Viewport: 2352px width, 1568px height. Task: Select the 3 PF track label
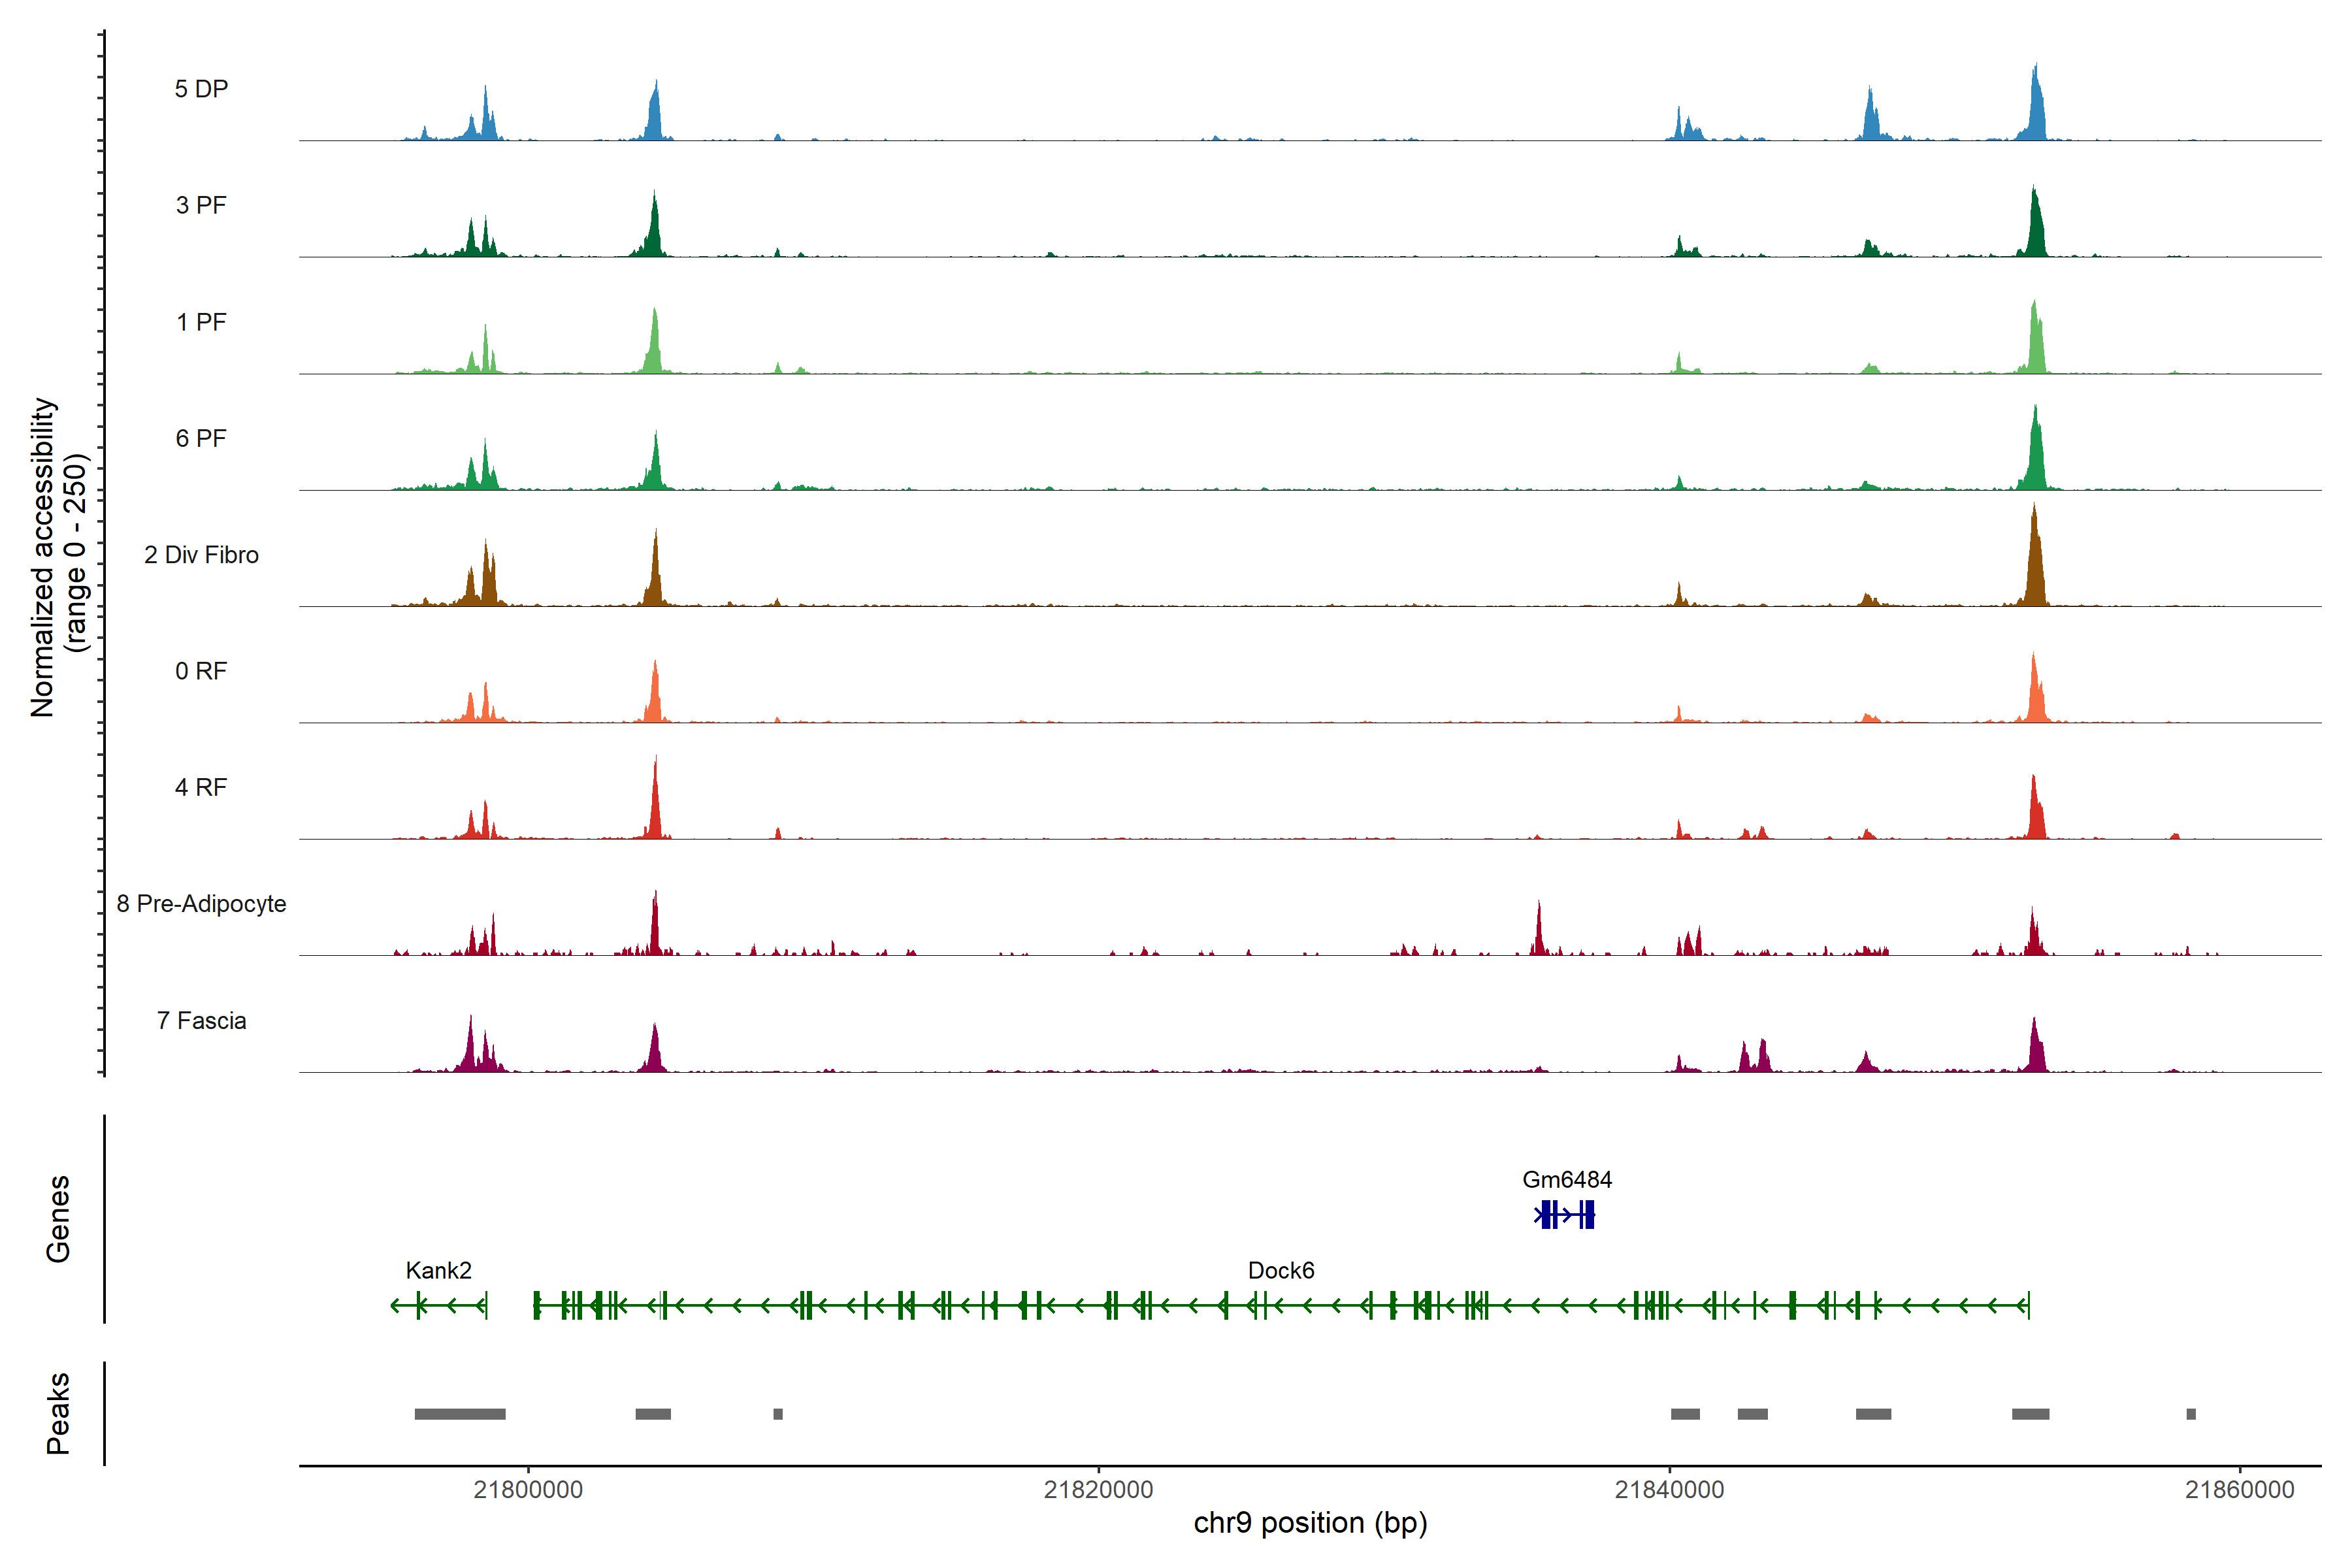pyautogui.click(x=201, y=205)
